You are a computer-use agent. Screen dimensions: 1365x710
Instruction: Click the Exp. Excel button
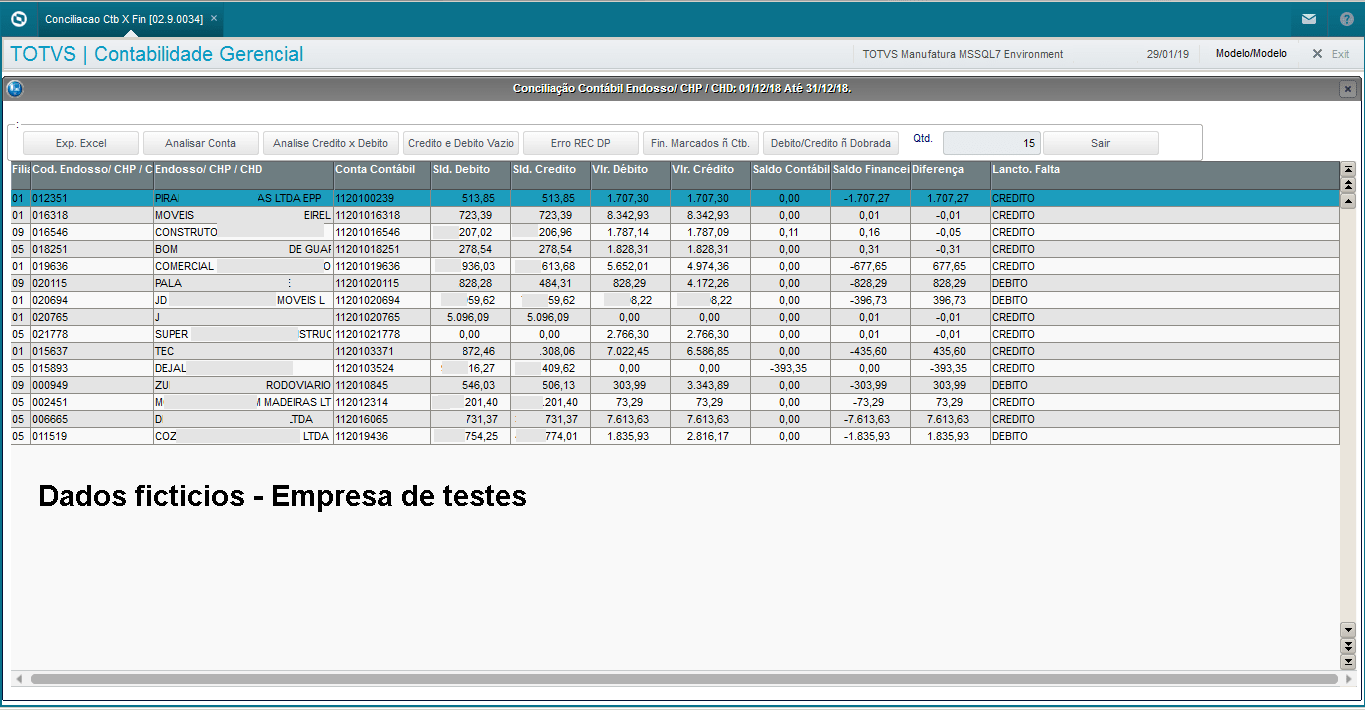click(81, 143)
